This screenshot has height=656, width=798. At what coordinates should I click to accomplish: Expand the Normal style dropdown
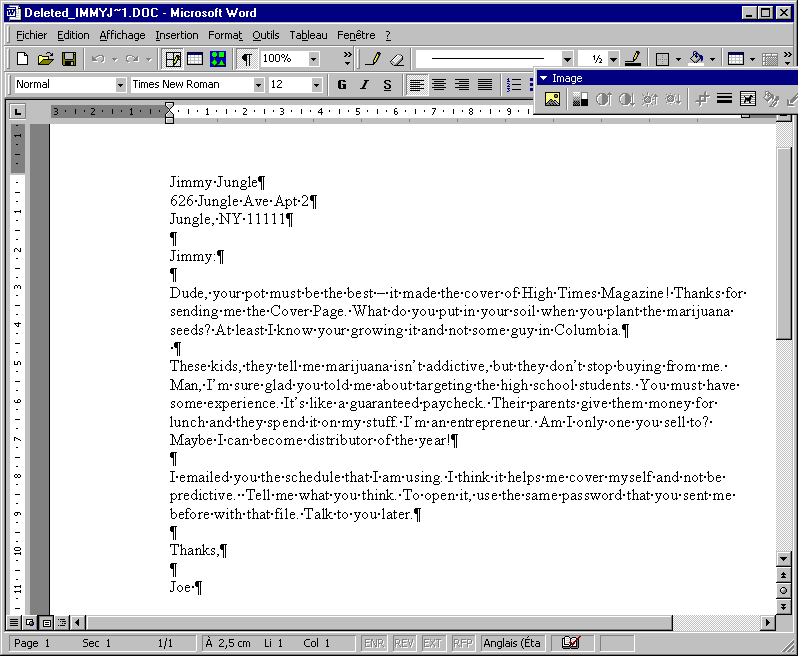coord(120,85)
